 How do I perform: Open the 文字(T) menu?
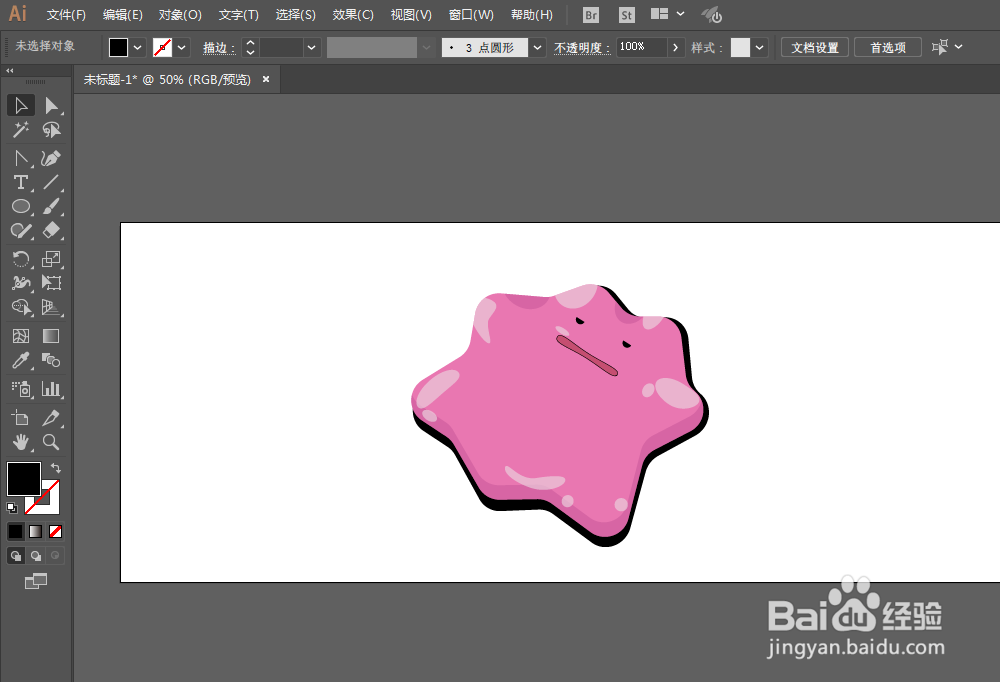[239, 15]
